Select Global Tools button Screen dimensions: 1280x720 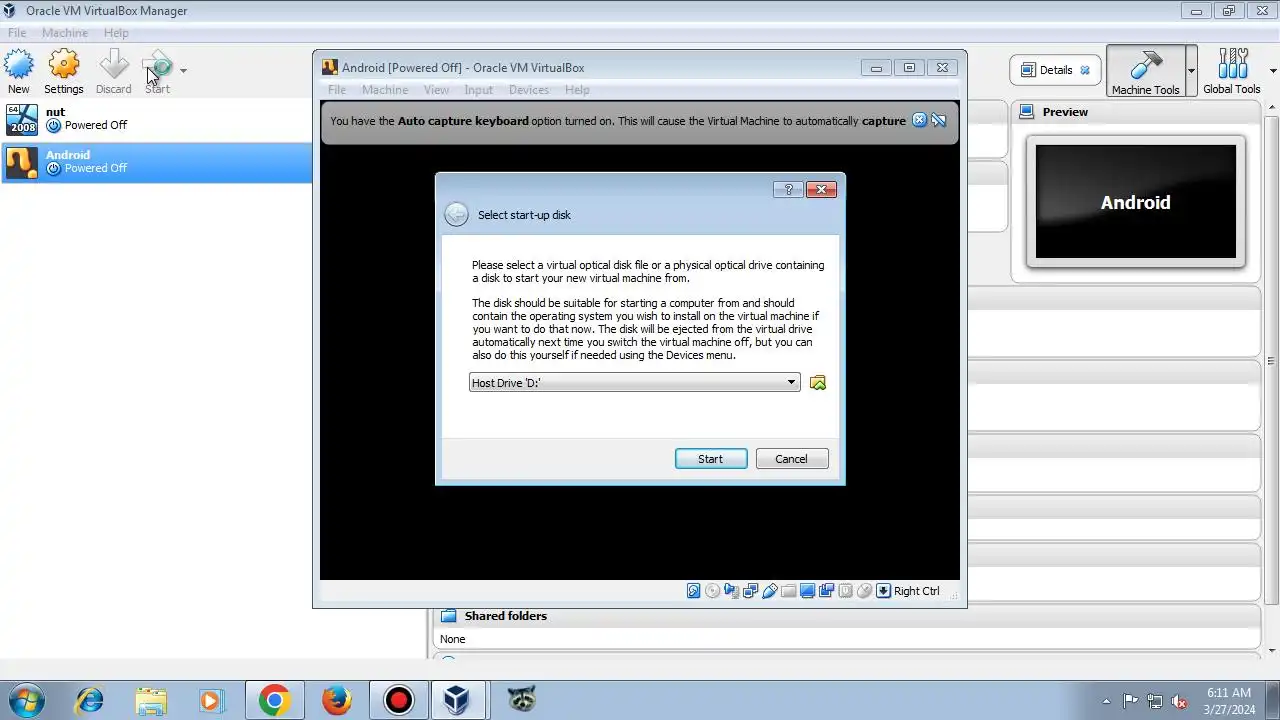pyautogui.click(x=1232, y=70)
